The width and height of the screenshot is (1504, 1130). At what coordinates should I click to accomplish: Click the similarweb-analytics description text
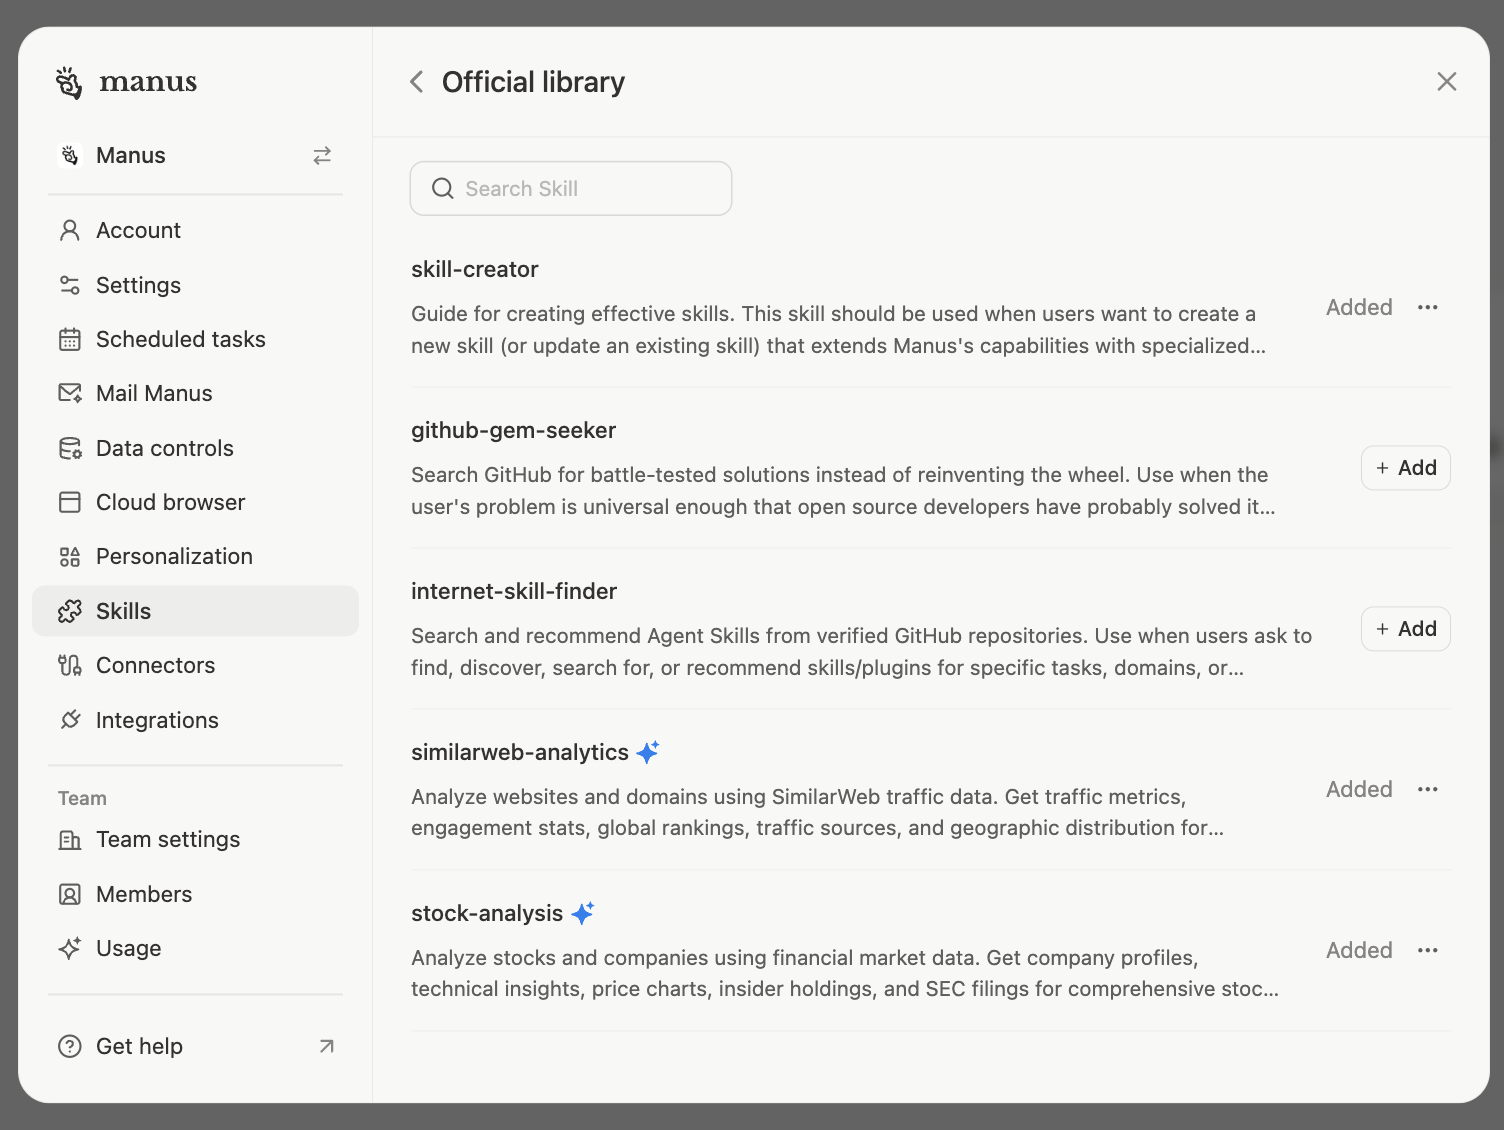pyautogui.click(x=817, y=812)
